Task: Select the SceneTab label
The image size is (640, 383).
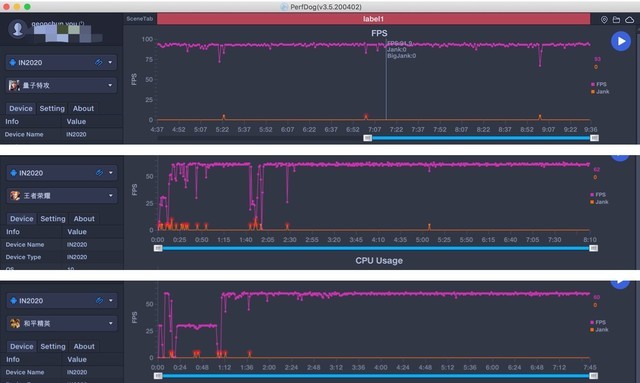Action: [x=139, y=19]
